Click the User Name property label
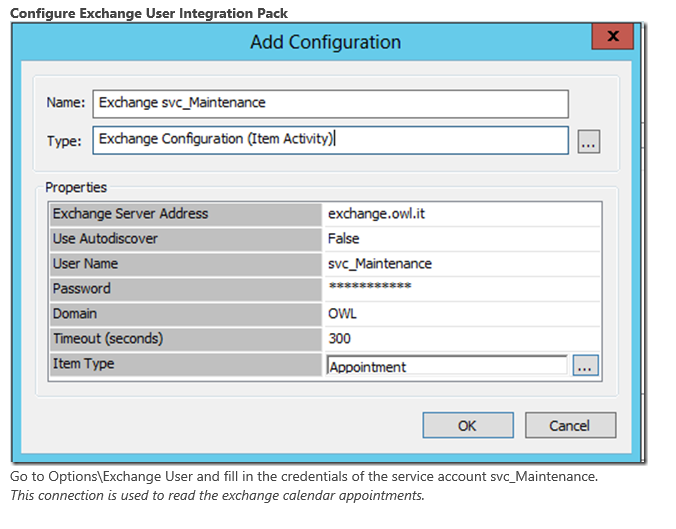This screenshot has width=676, height=529. click(186, 264)
